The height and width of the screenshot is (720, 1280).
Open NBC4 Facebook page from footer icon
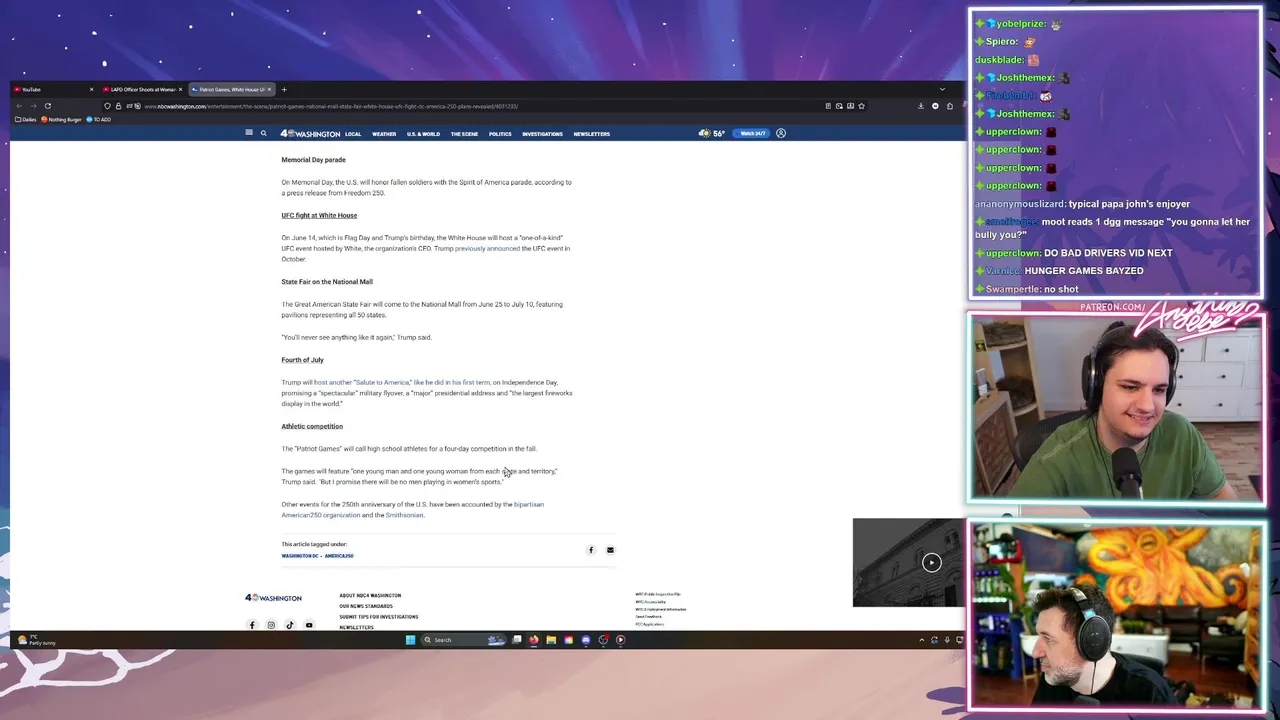(252, 625)
